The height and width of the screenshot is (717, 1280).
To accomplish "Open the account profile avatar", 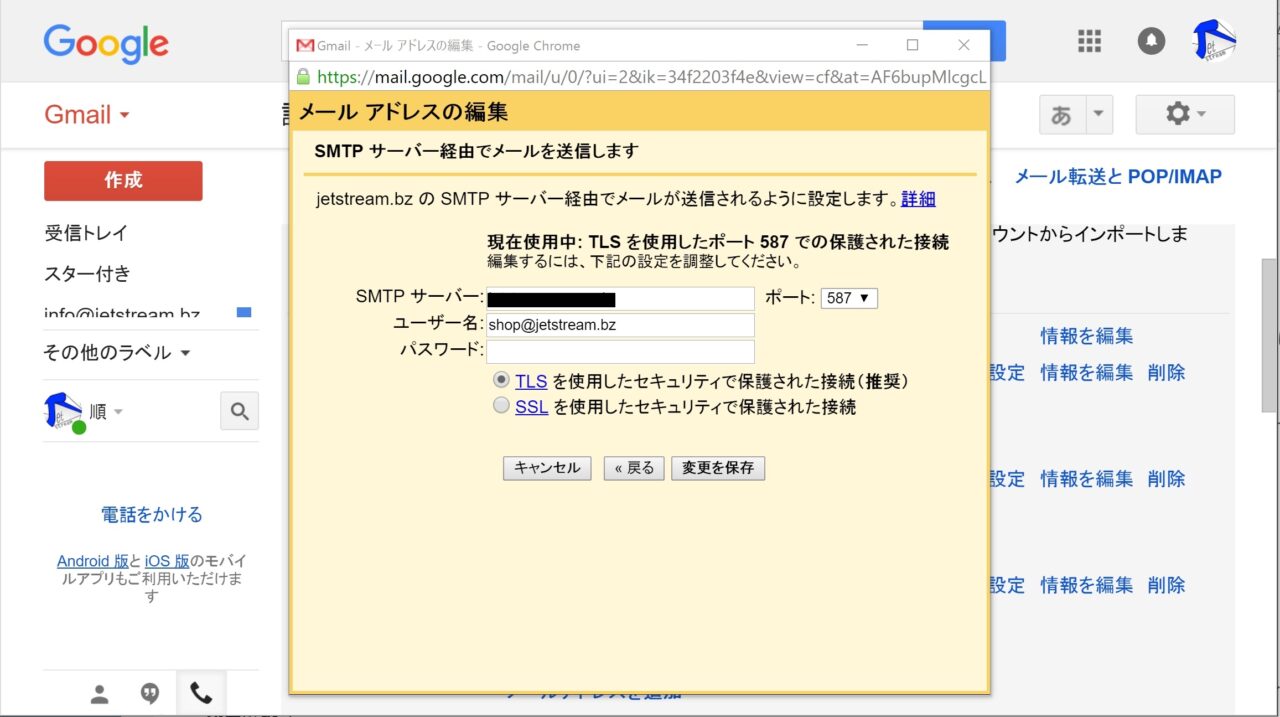I will [1215, 41].
